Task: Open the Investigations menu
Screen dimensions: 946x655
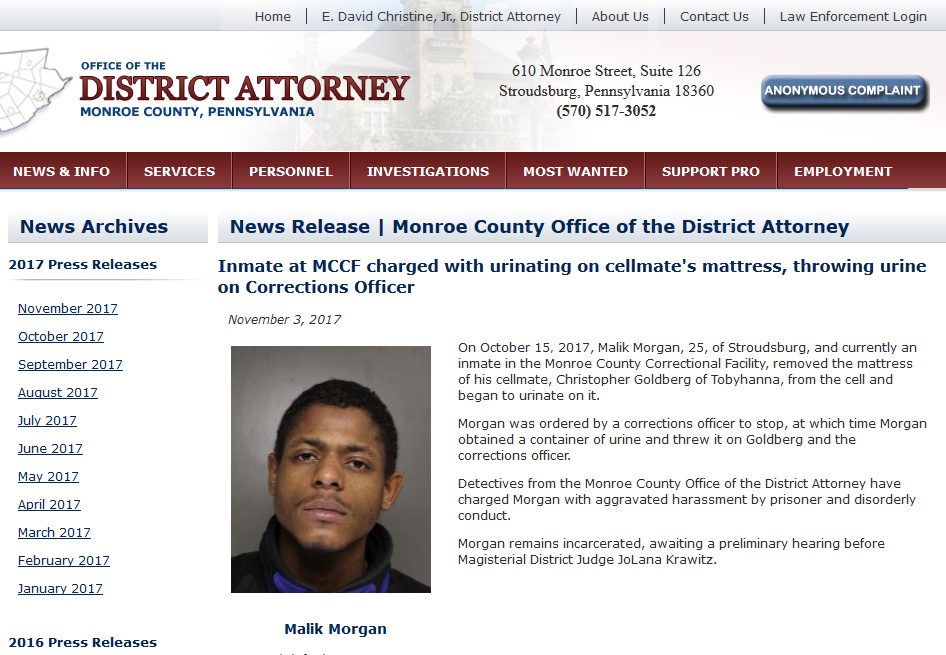Action: [x=428, y=171]
